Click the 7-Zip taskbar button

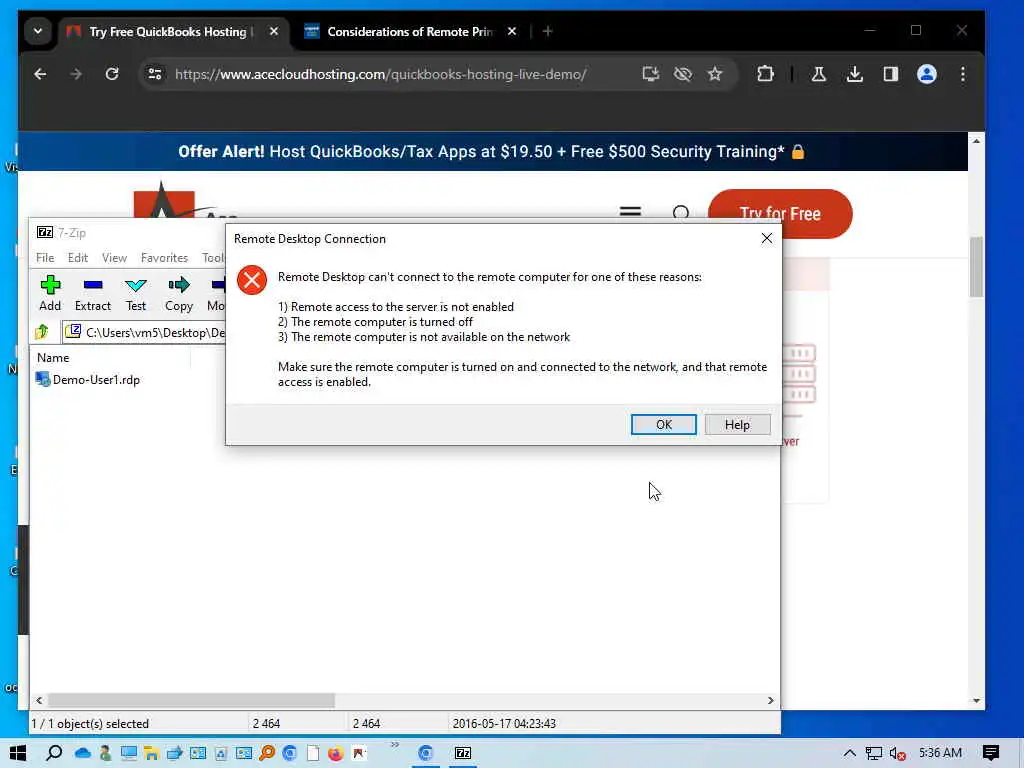[462, 753]
